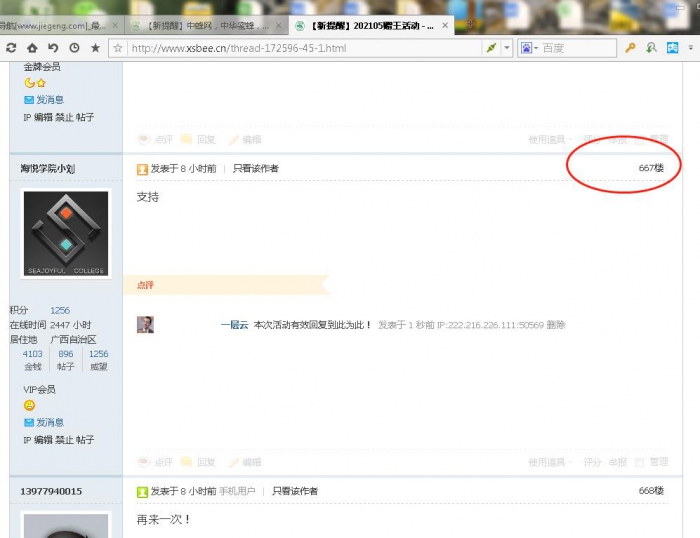
Task: Open username 海悦学院小刘 profile link
Action: (x=48, y=168)
